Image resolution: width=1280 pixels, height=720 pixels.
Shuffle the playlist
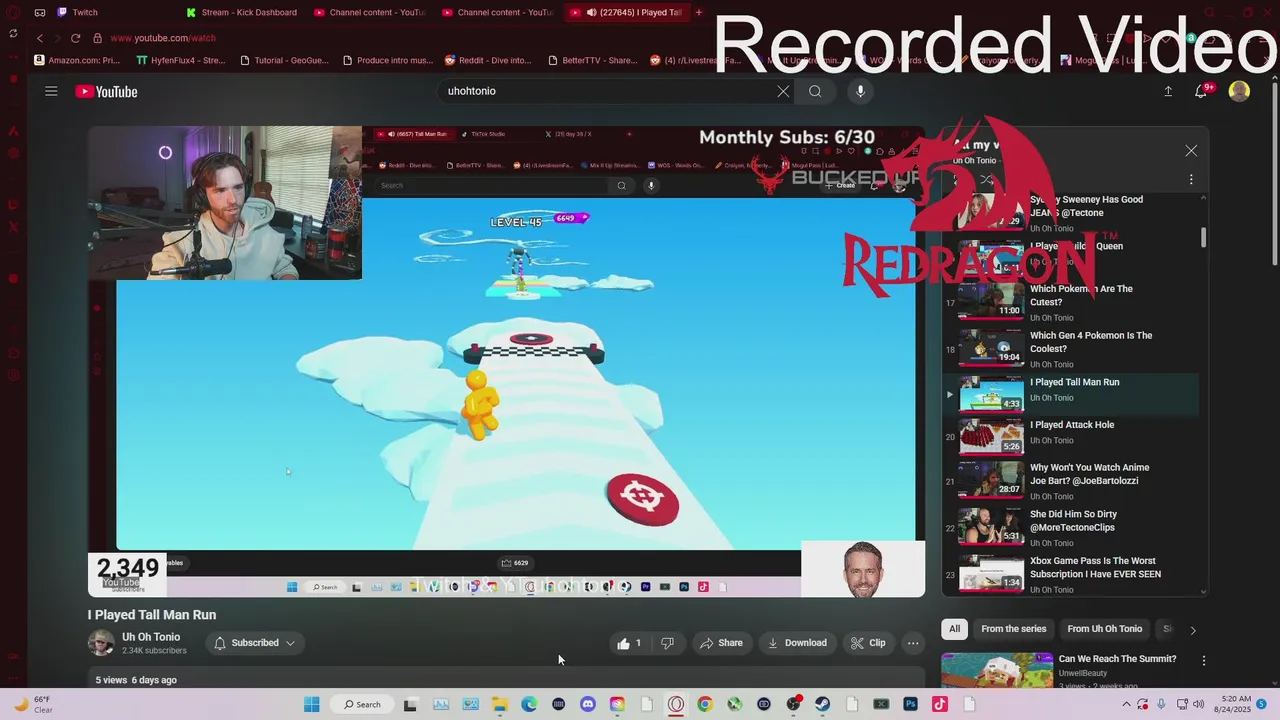pyautogui.click(x=987, y=180)
